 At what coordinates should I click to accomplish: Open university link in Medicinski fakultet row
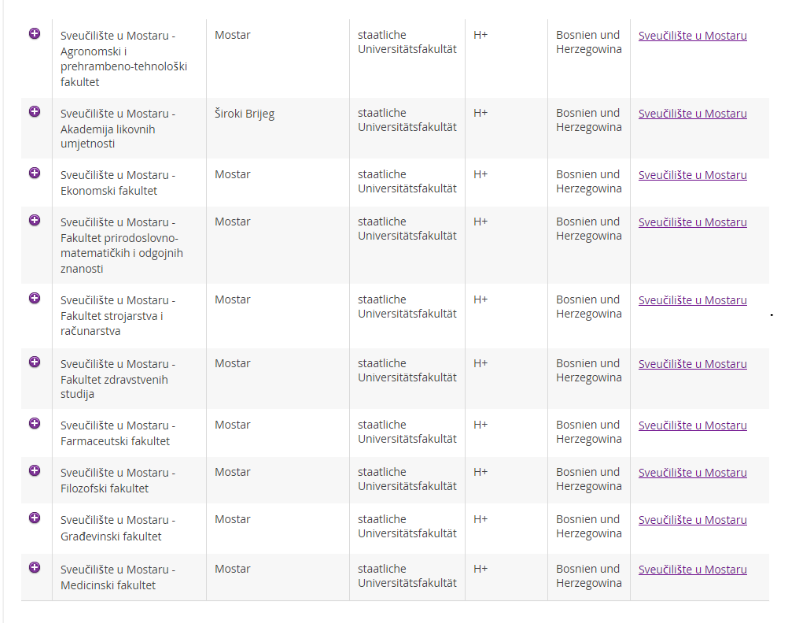tap(692, 570)
